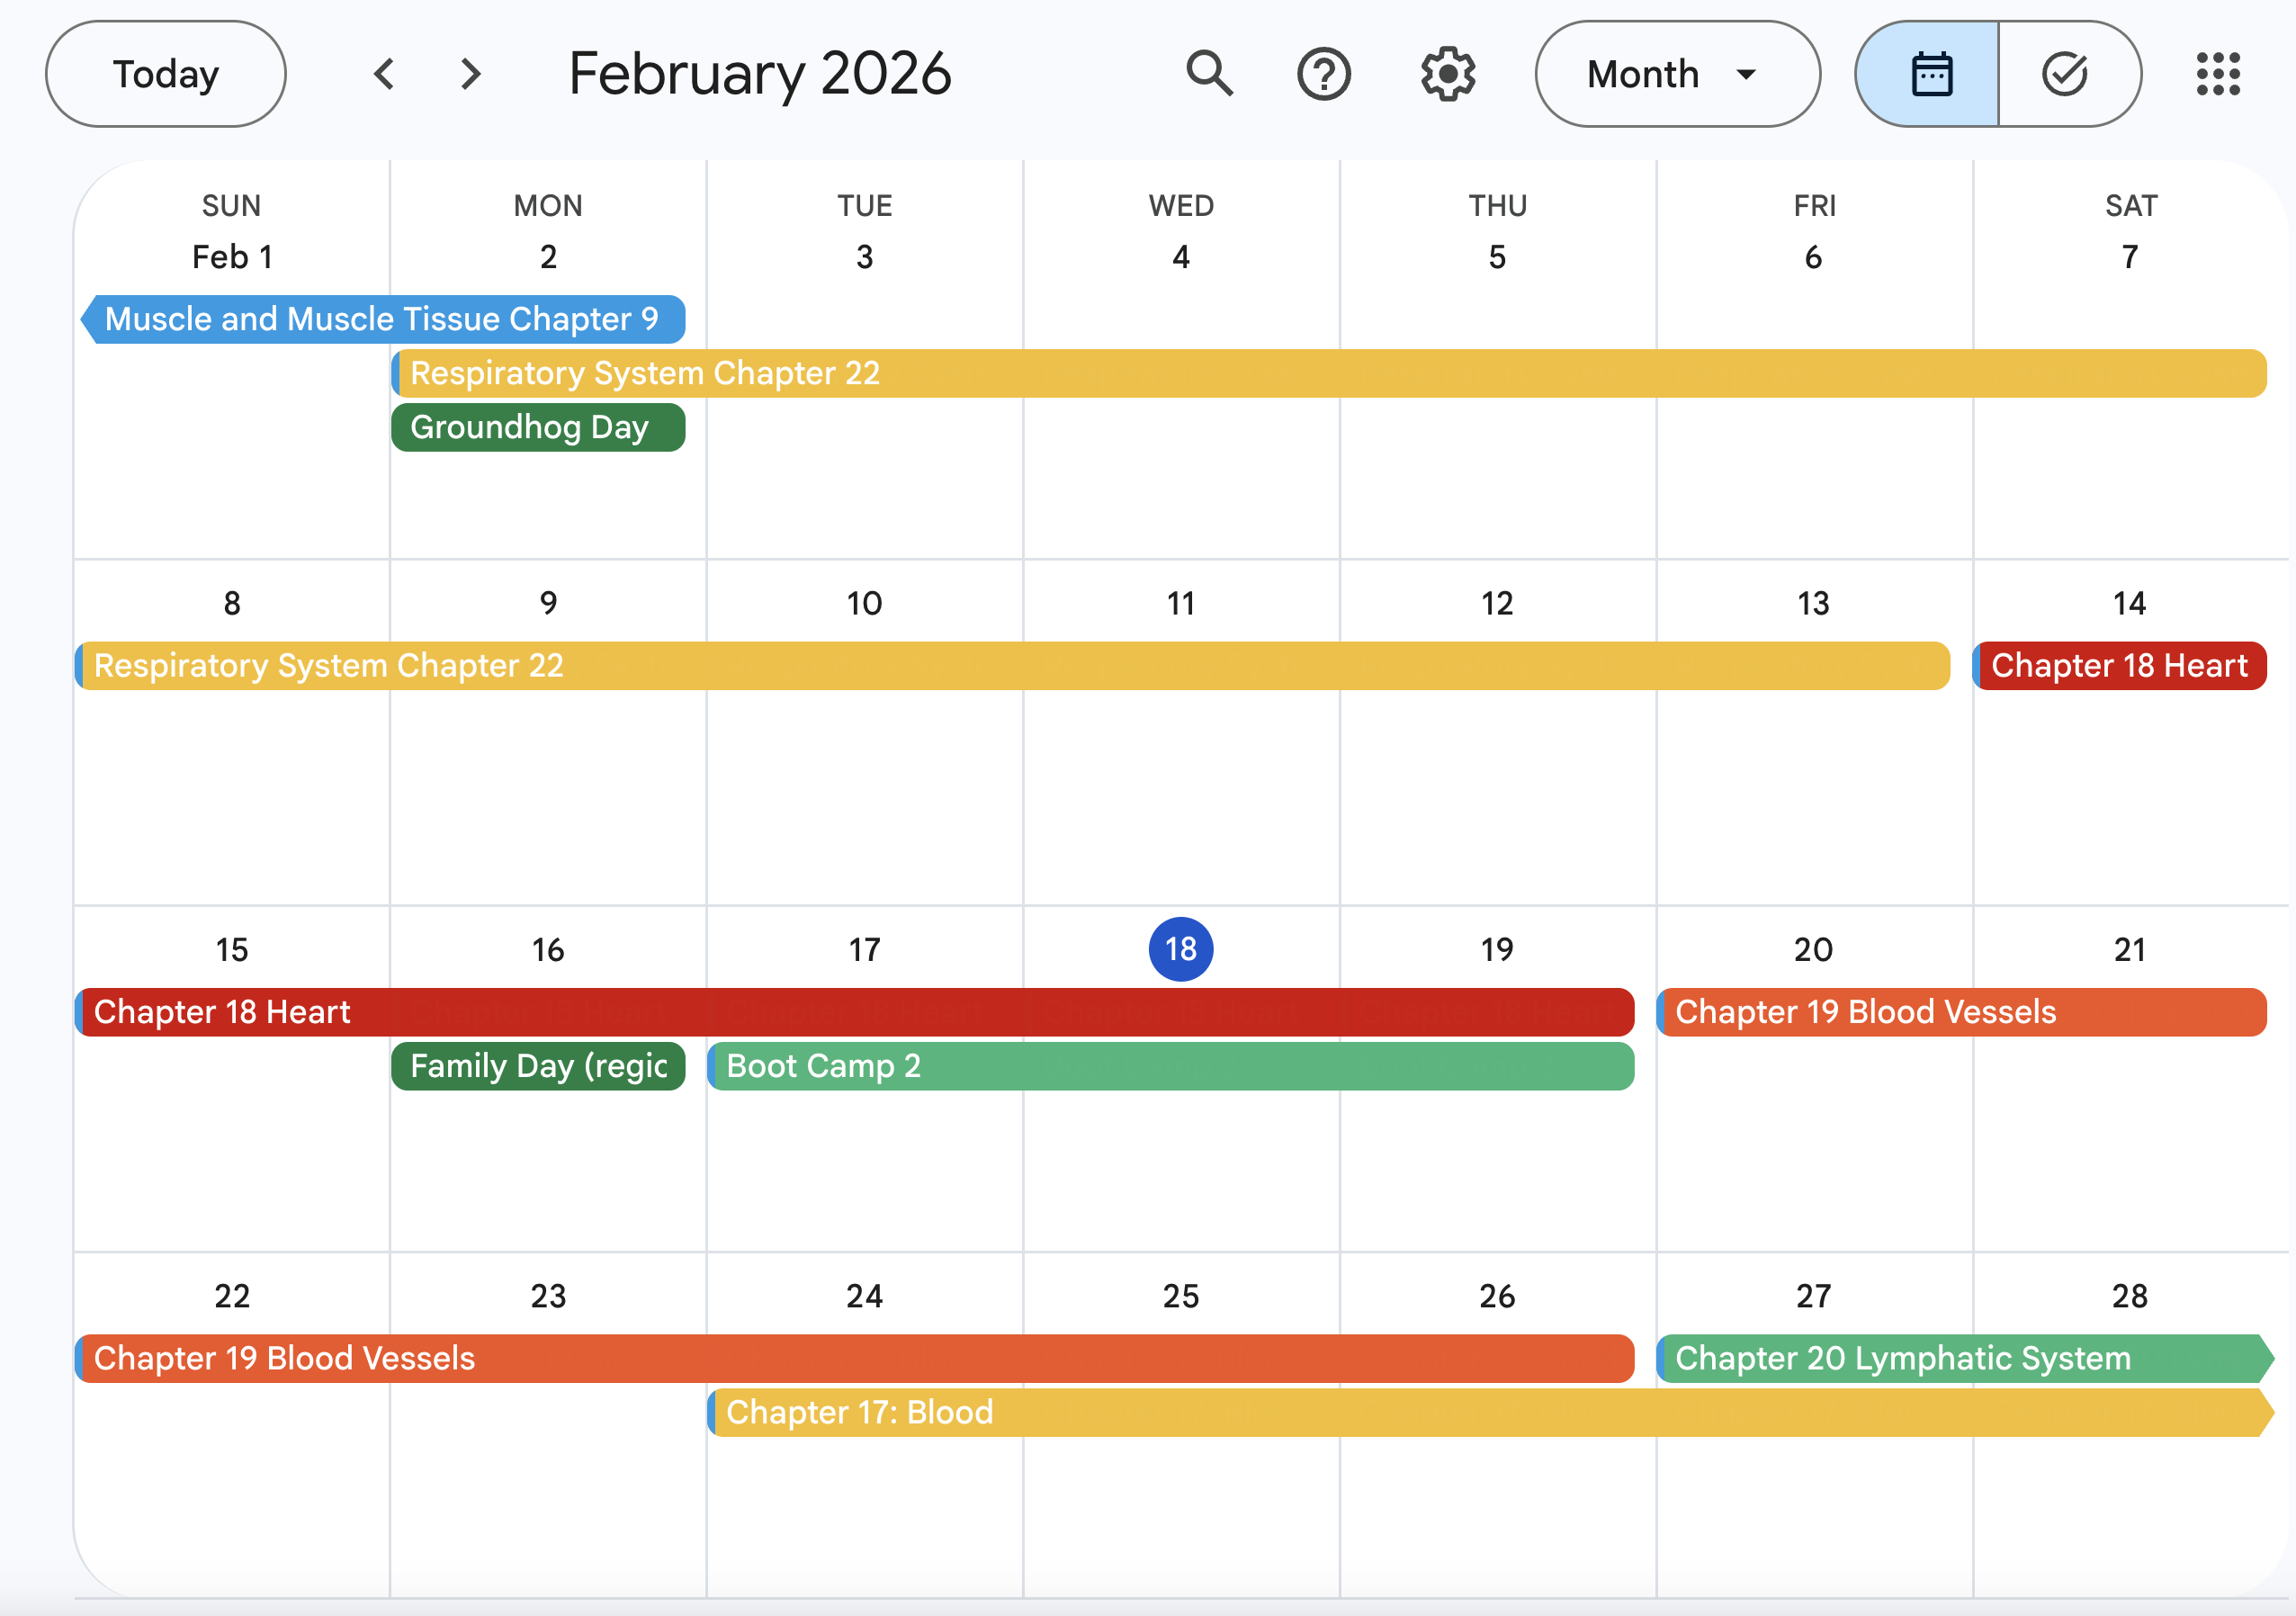Open the Help icon

coord(1324,73)
